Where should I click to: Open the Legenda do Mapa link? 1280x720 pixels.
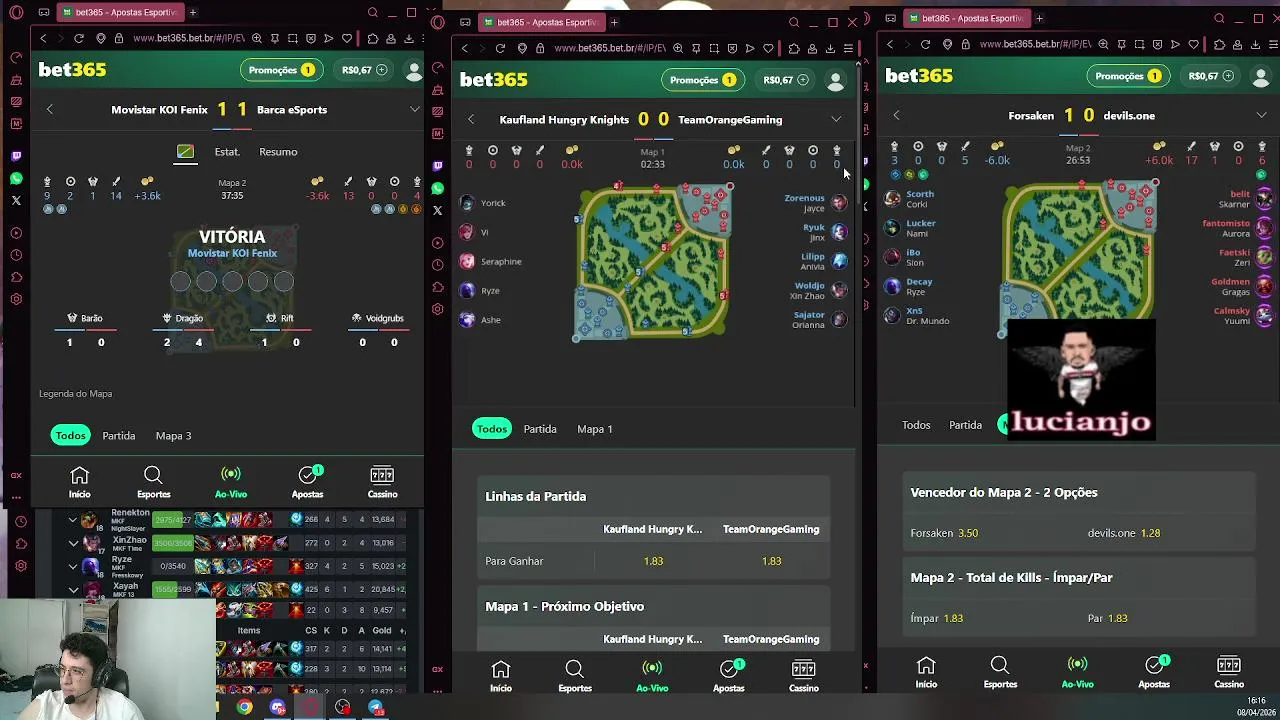pyautogui.click(x=75, y=394)
